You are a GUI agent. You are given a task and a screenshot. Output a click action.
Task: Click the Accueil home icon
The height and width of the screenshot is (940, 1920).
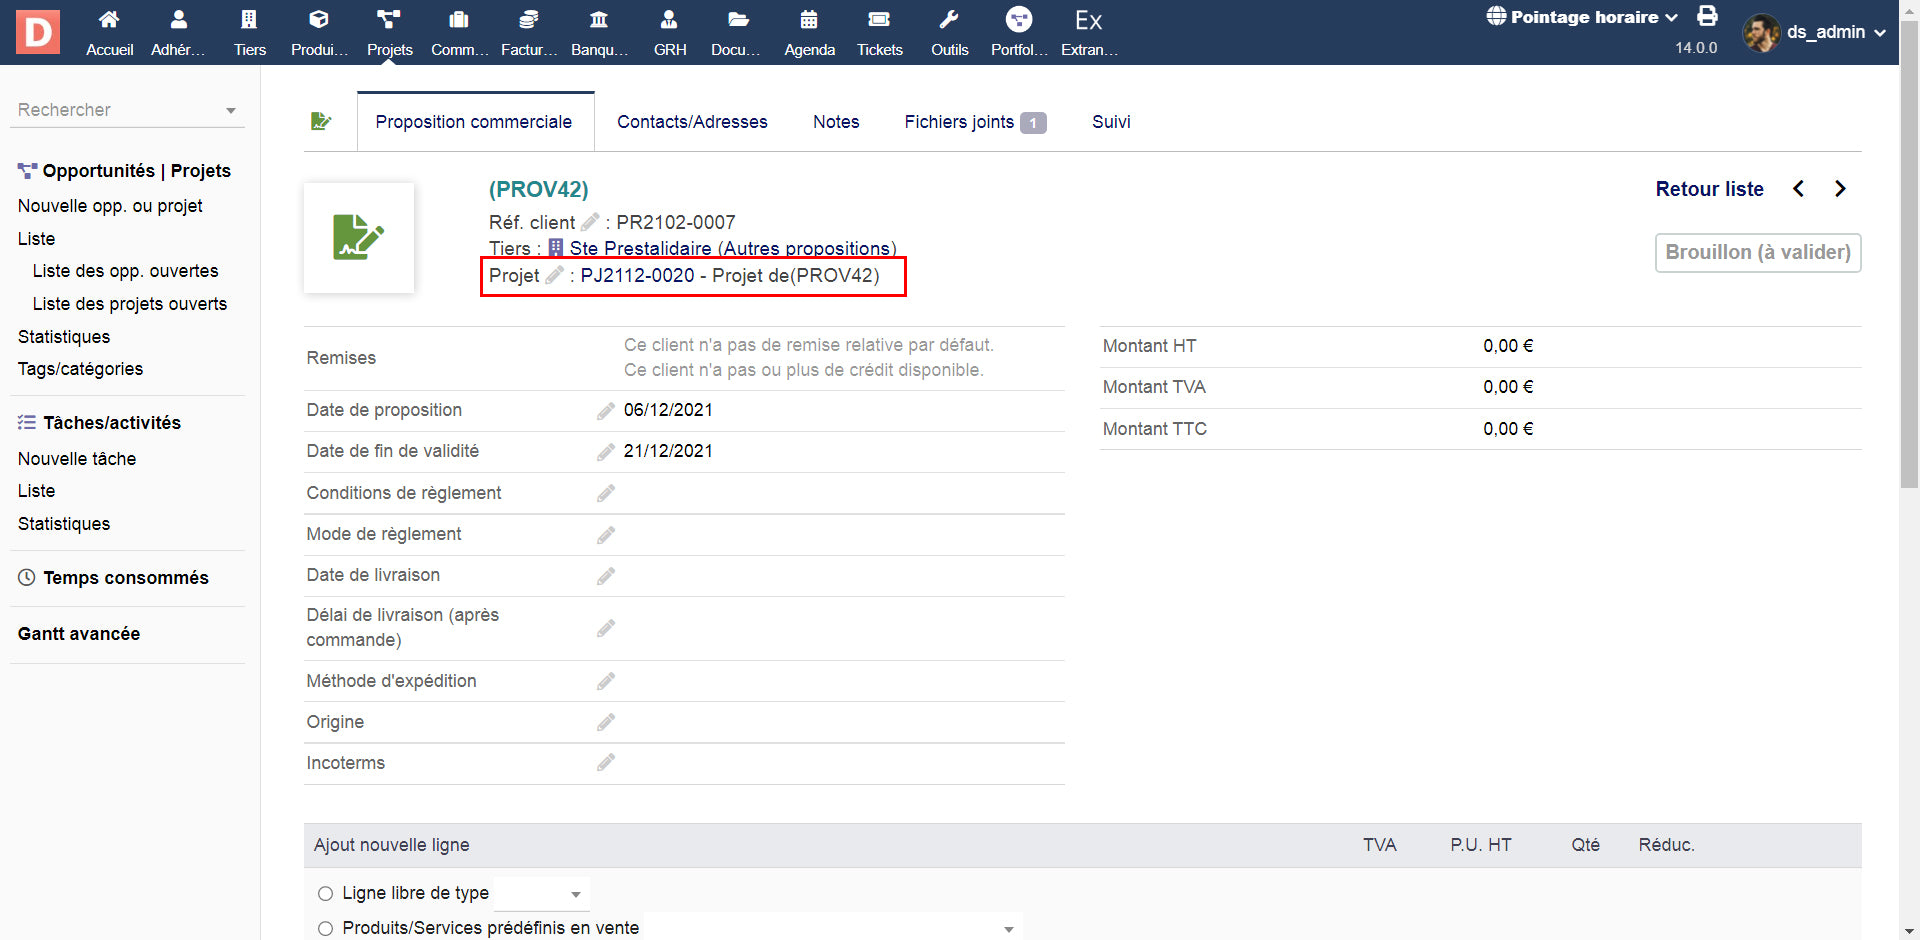[x=109, y=20]
